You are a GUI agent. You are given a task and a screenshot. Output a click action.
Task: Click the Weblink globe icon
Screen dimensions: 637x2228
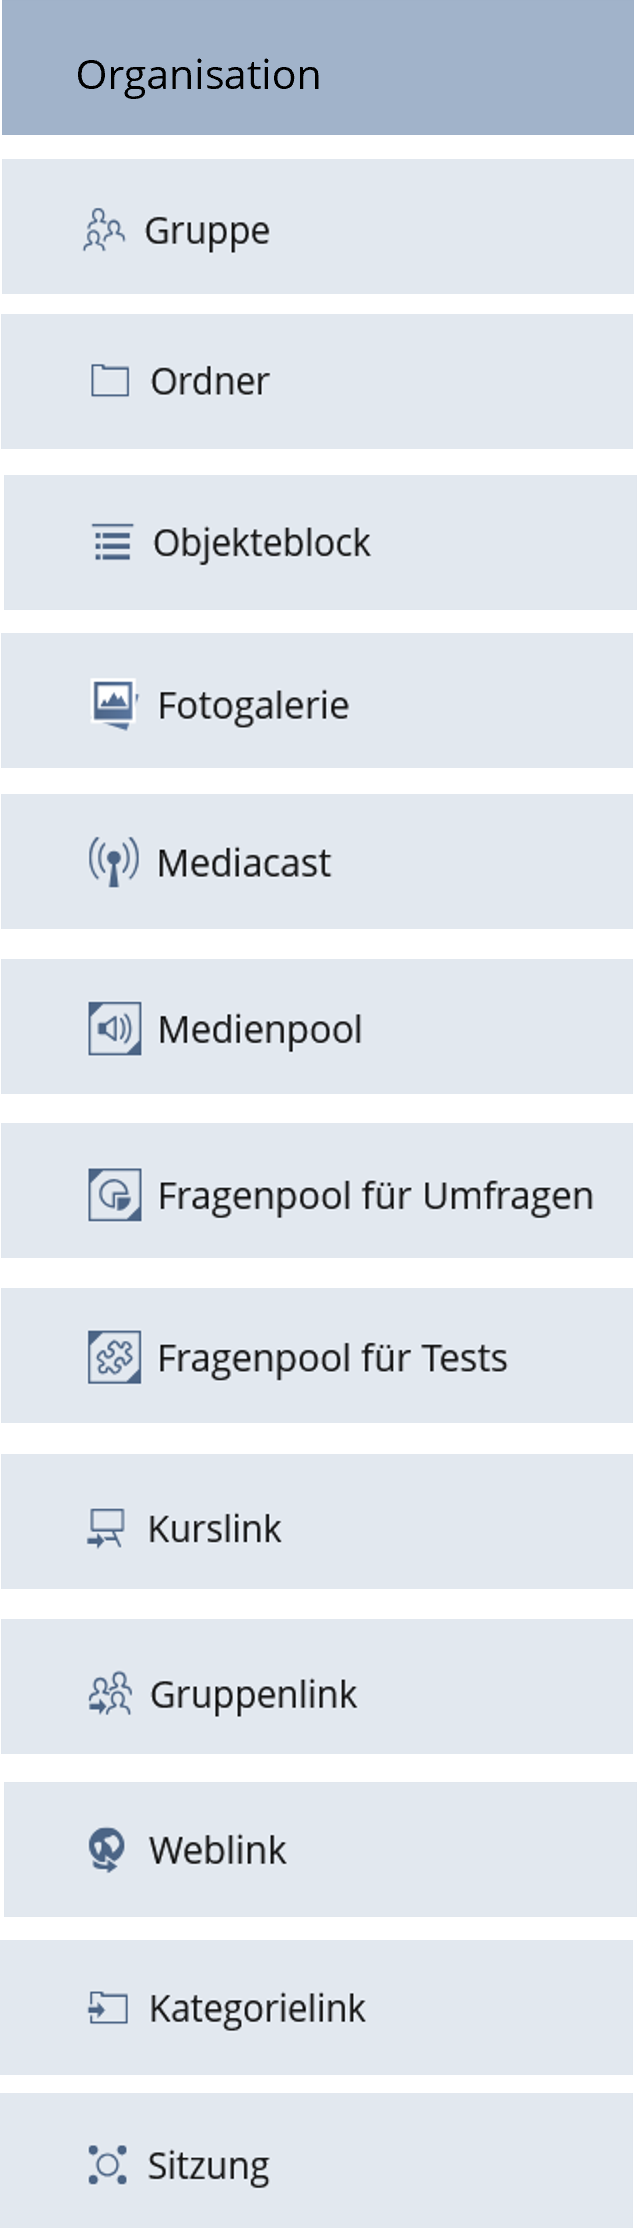tap(110, 1849)
